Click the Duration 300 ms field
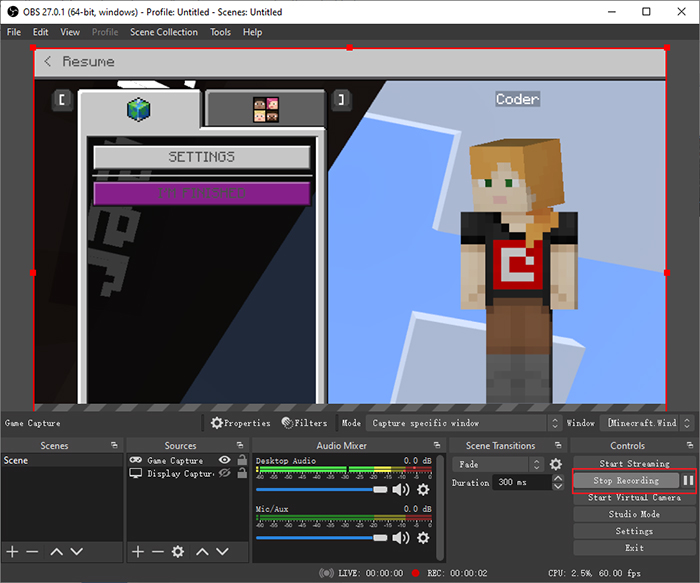 tap(521, 482)
